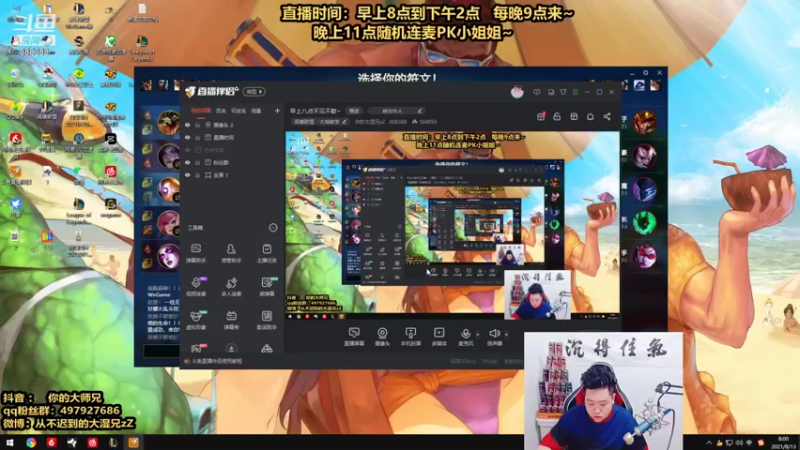Open the speaker dropdown arrow
Screen dimensions: 800x450
506,334
